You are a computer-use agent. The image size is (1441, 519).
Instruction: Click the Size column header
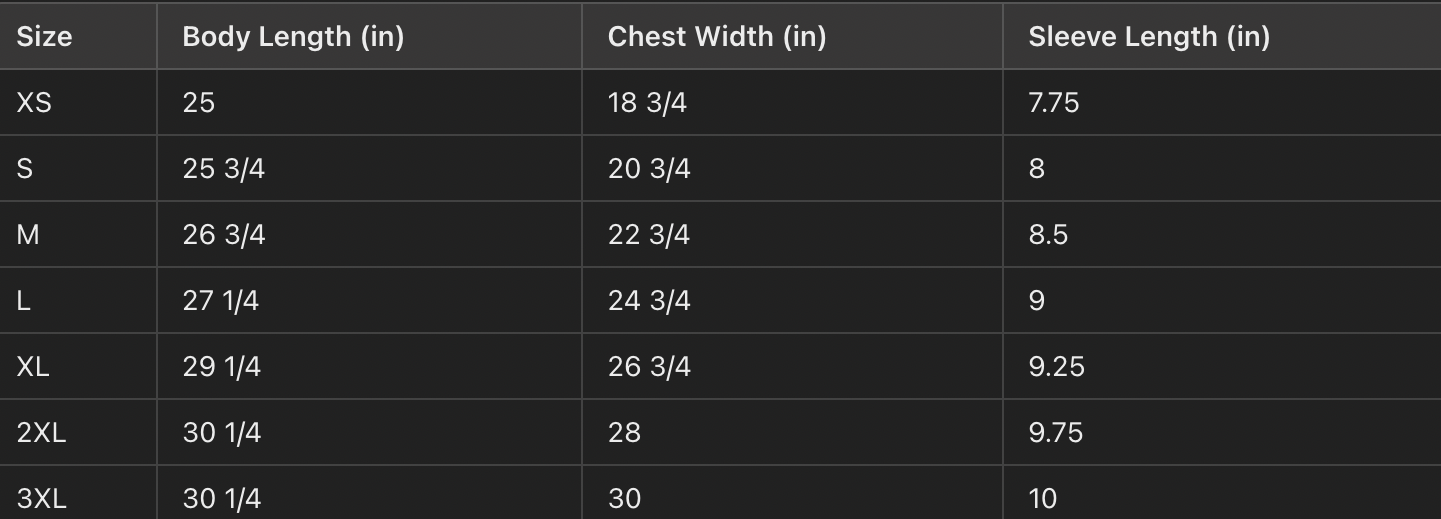click(45, 37)
